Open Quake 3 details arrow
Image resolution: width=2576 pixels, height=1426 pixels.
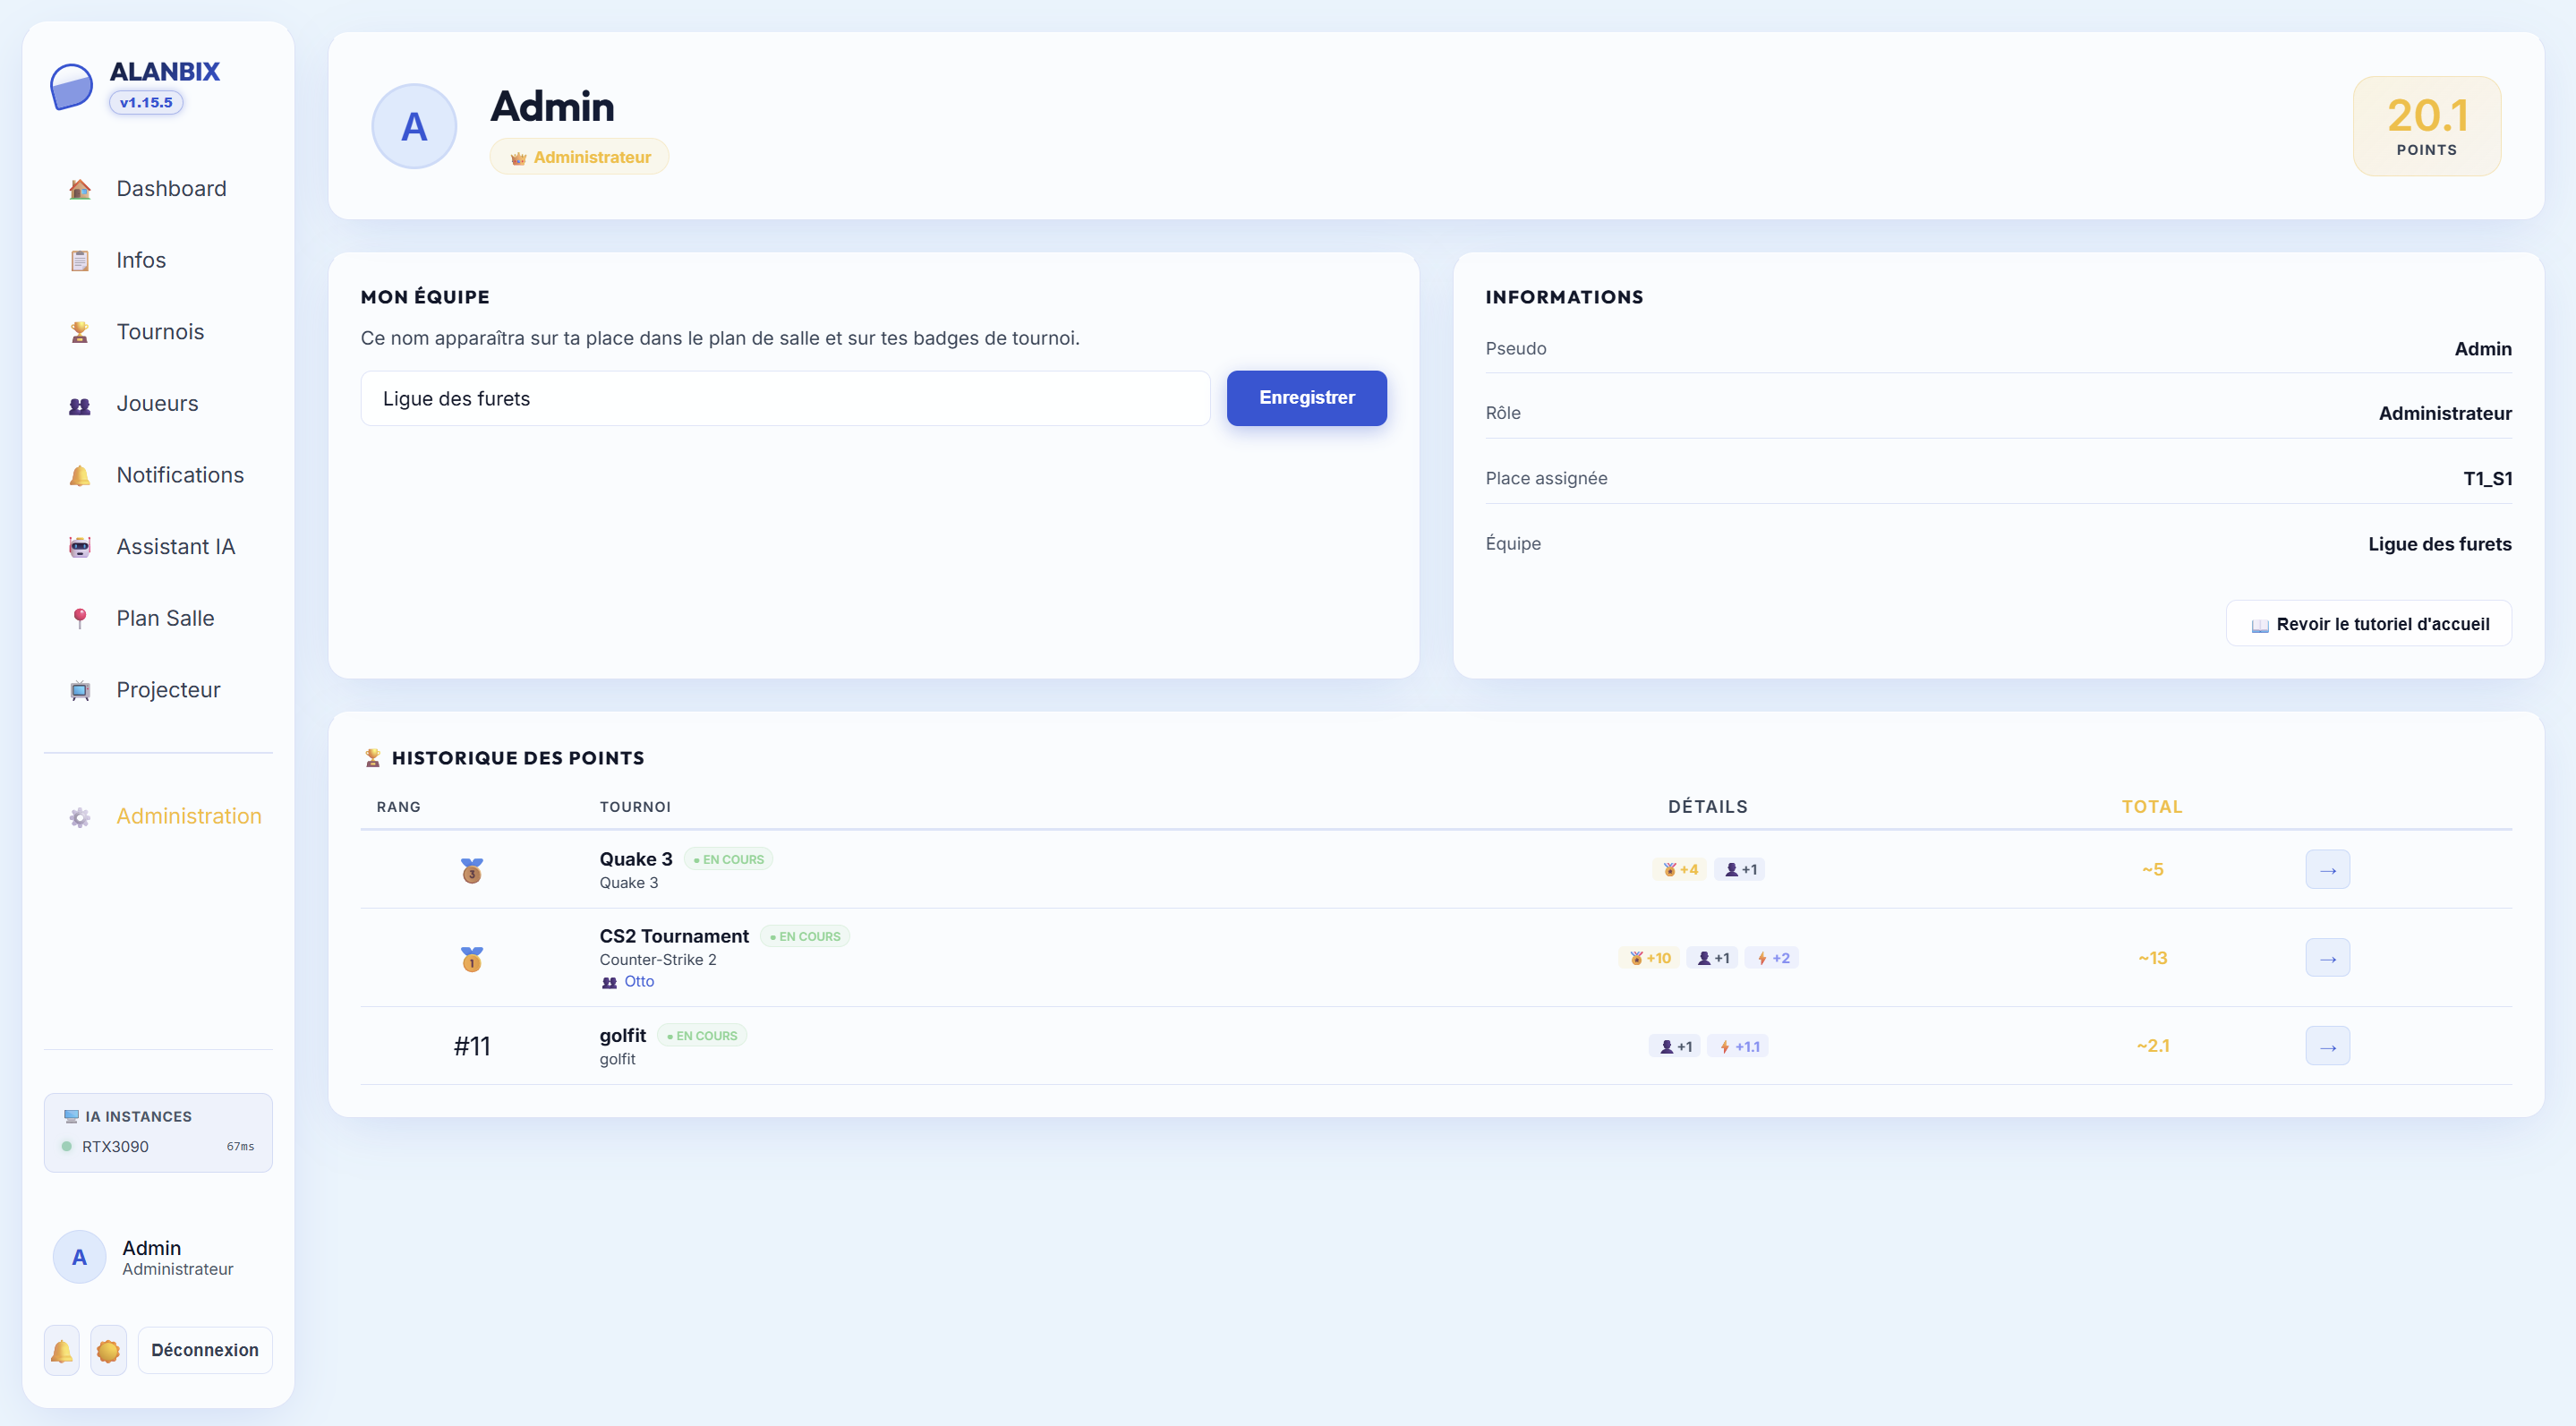pos(2328,870)
